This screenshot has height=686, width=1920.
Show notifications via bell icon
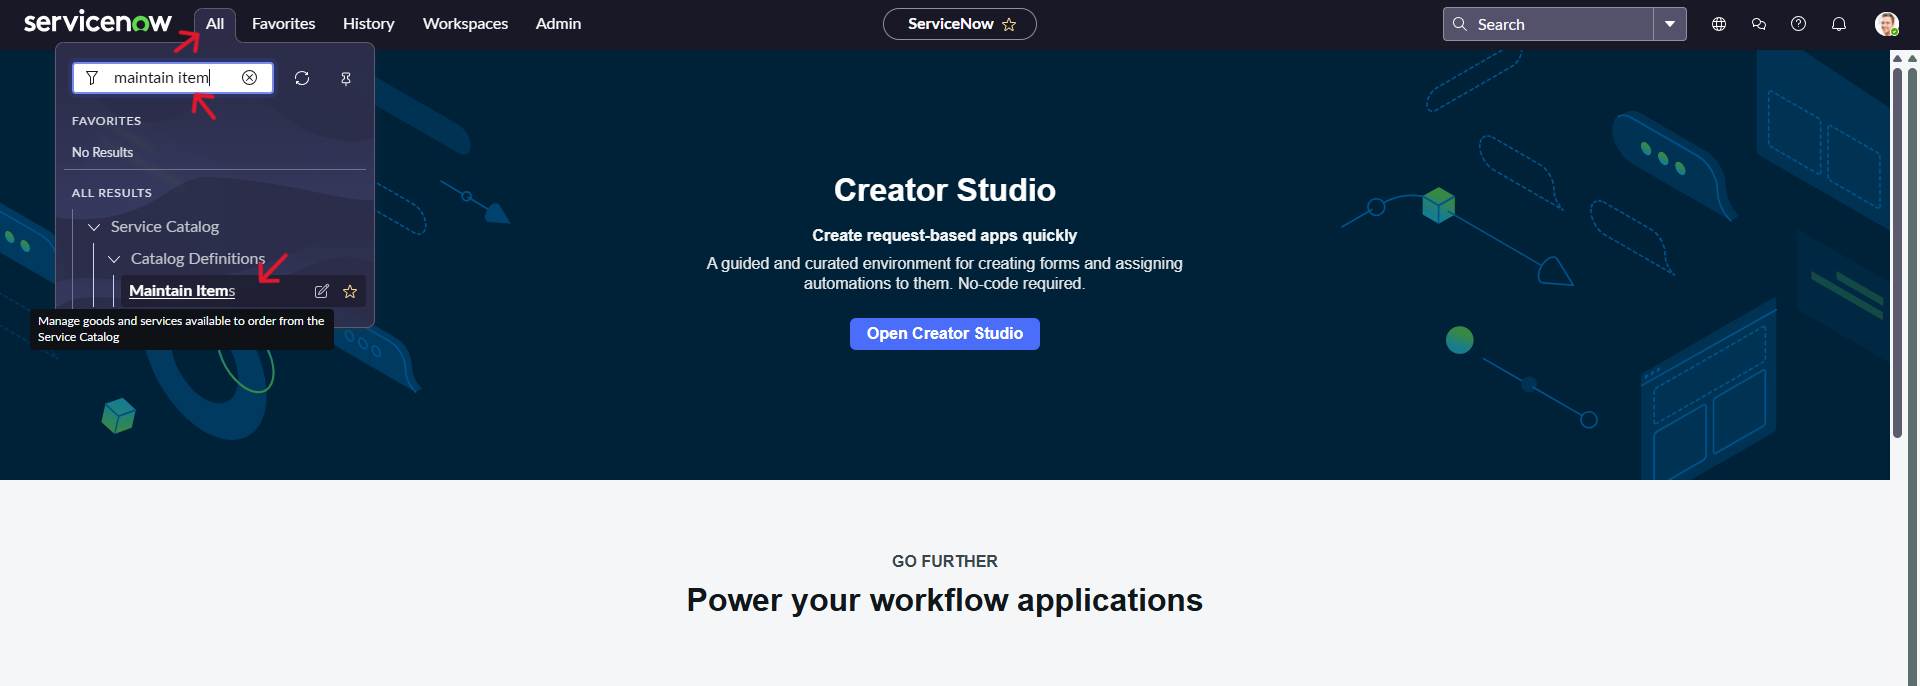pos(1839,24)
